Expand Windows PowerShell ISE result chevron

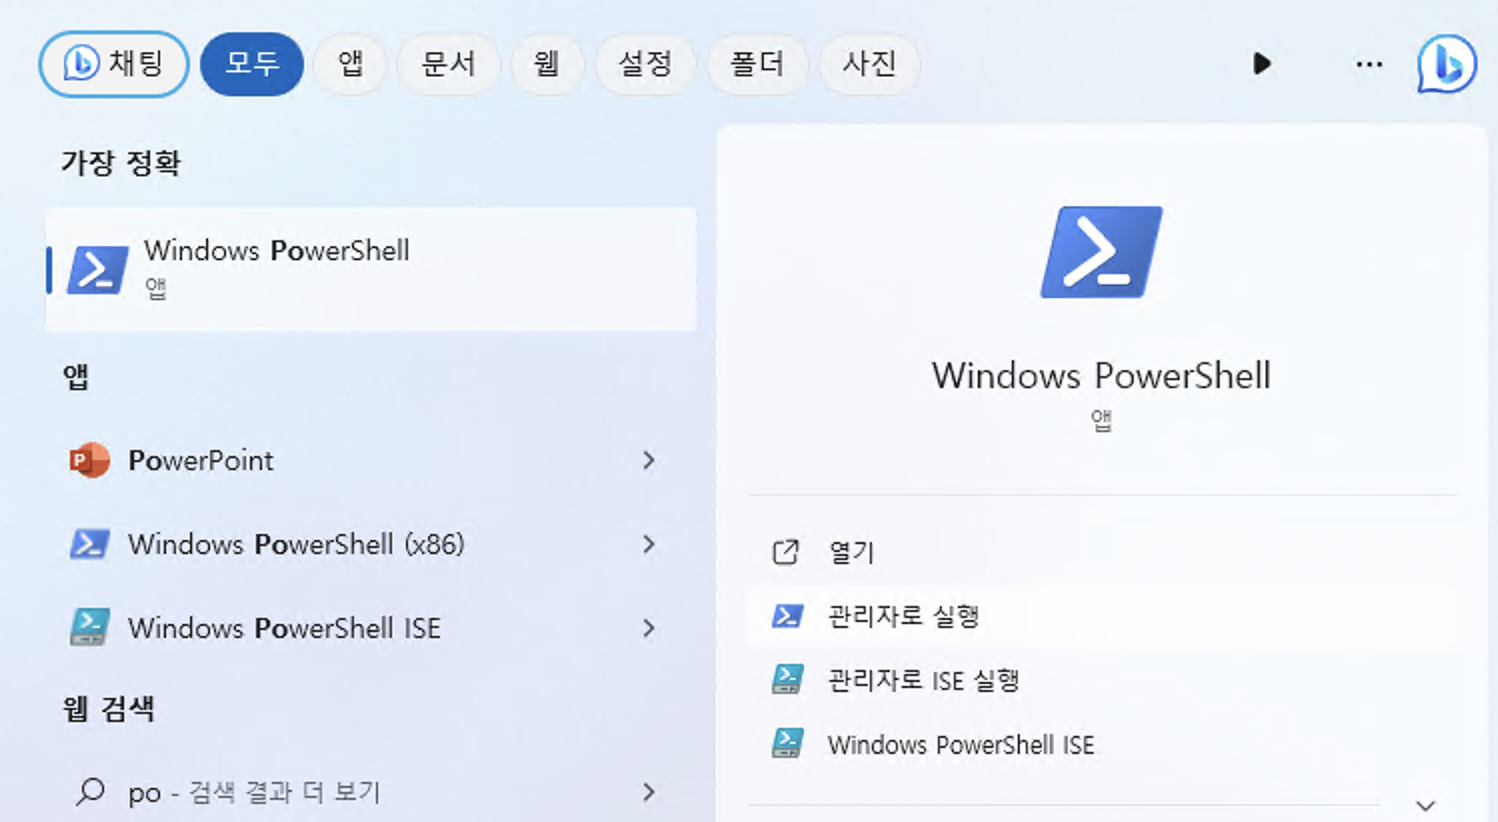(649, 628)
